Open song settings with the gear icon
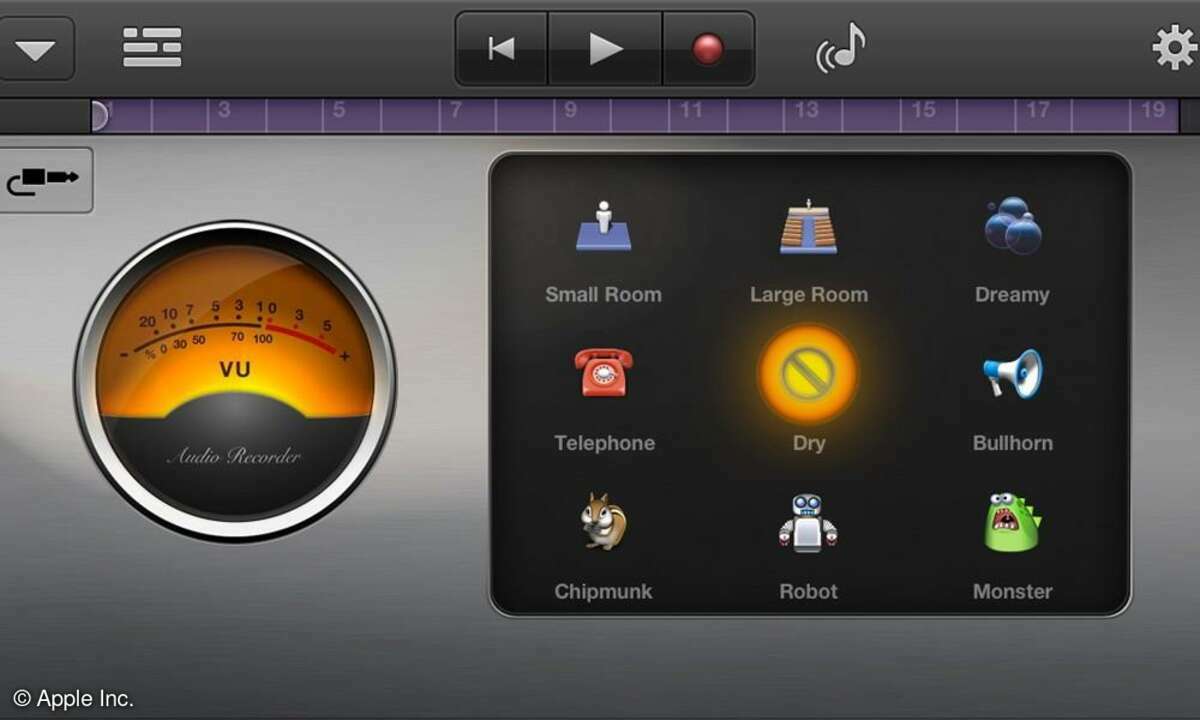 tap(1173, 48)
